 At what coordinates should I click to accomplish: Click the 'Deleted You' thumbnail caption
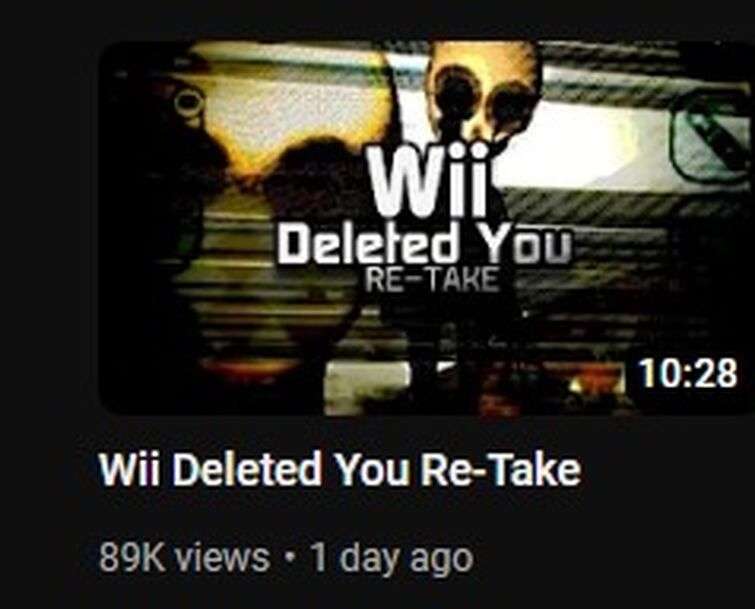pos(425,246)
